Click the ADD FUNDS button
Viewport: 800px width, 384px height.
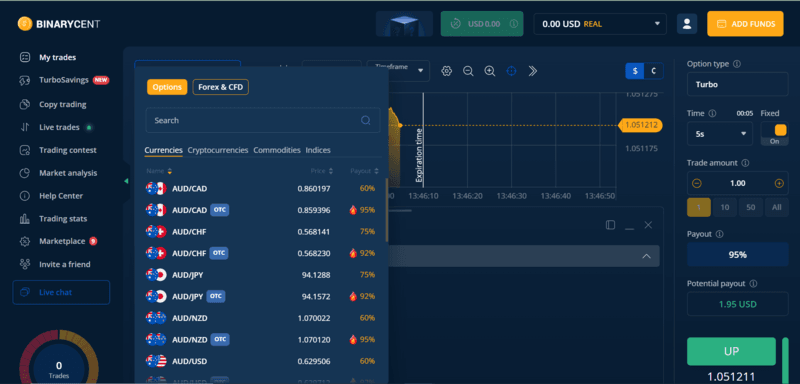745,24
